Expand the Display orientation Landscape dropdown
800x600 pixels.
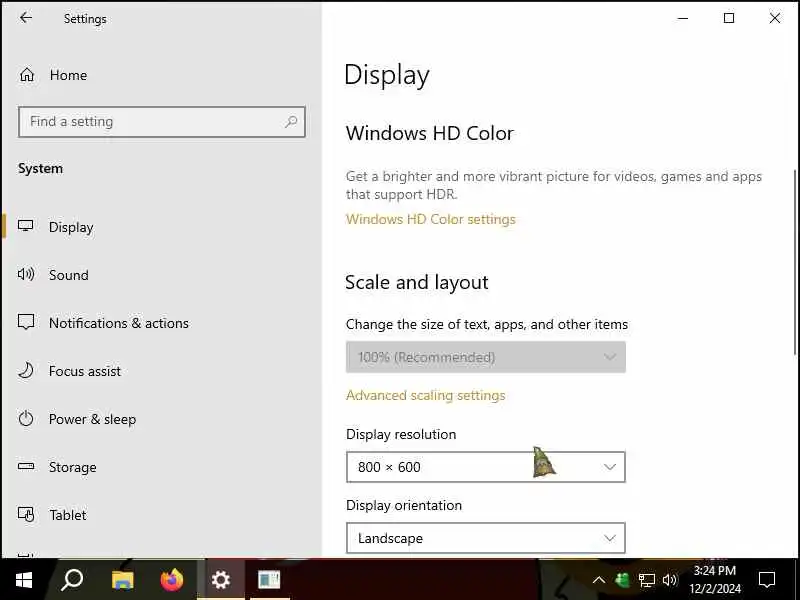[x=486, y=538]
